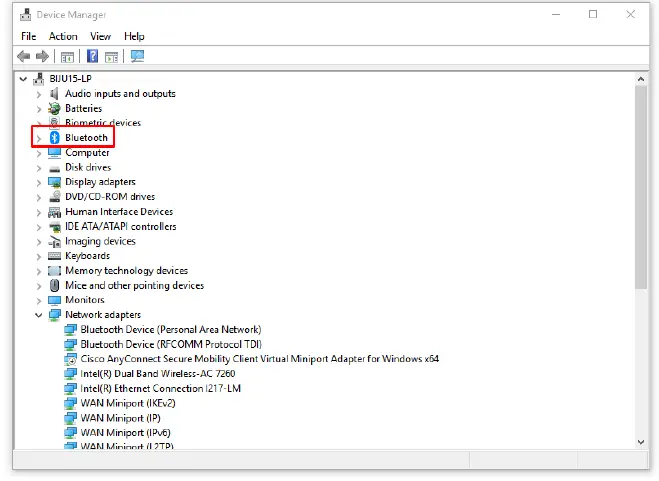Click the IDE ATA/ATAPI controllers icon

54,227
